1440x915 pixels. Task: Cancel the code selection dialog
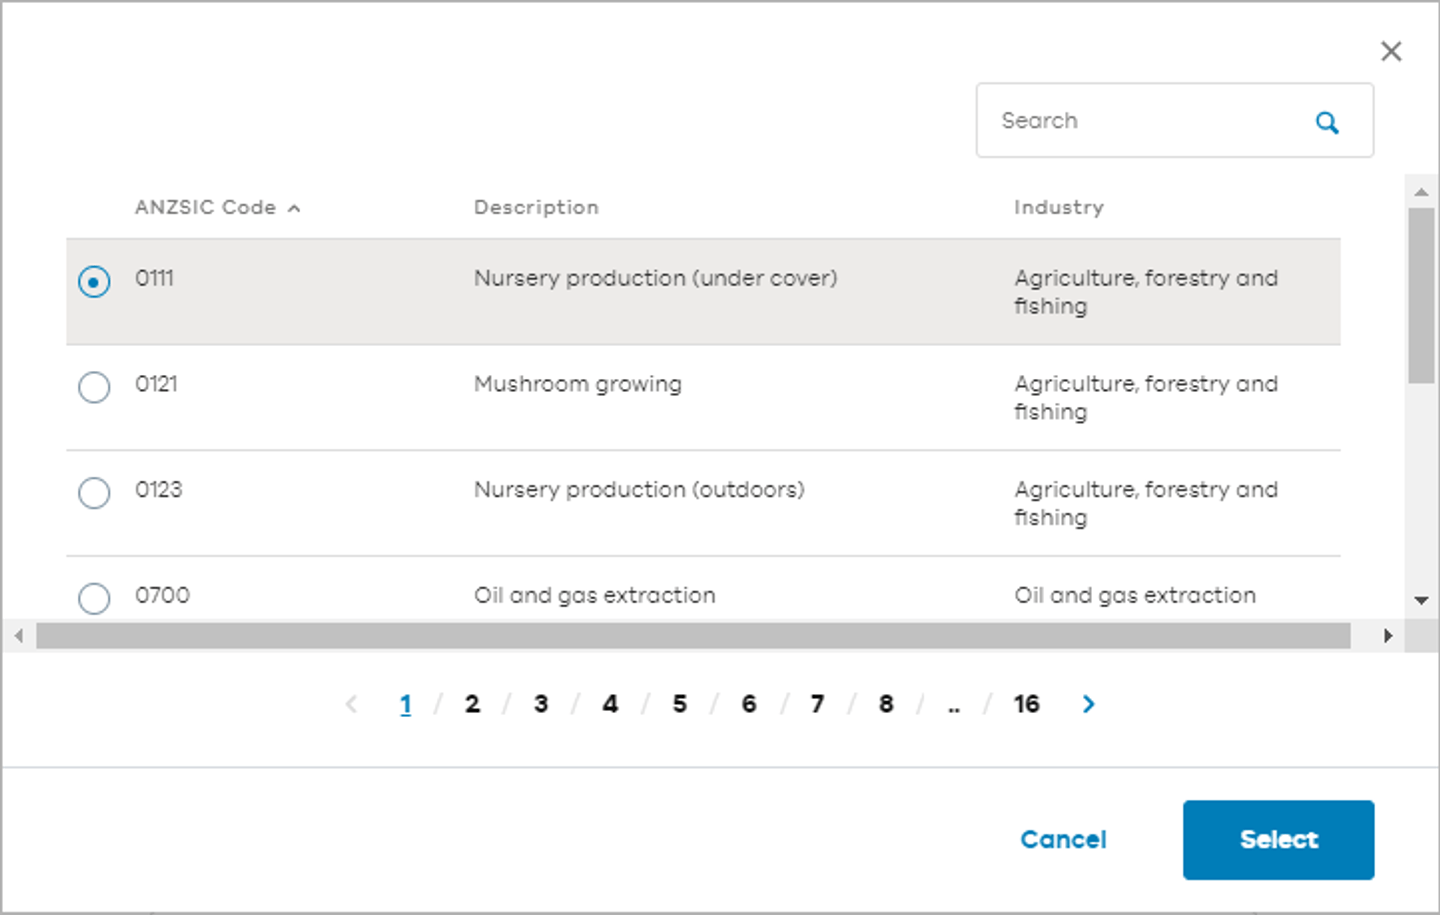[x=1062, y=840]
